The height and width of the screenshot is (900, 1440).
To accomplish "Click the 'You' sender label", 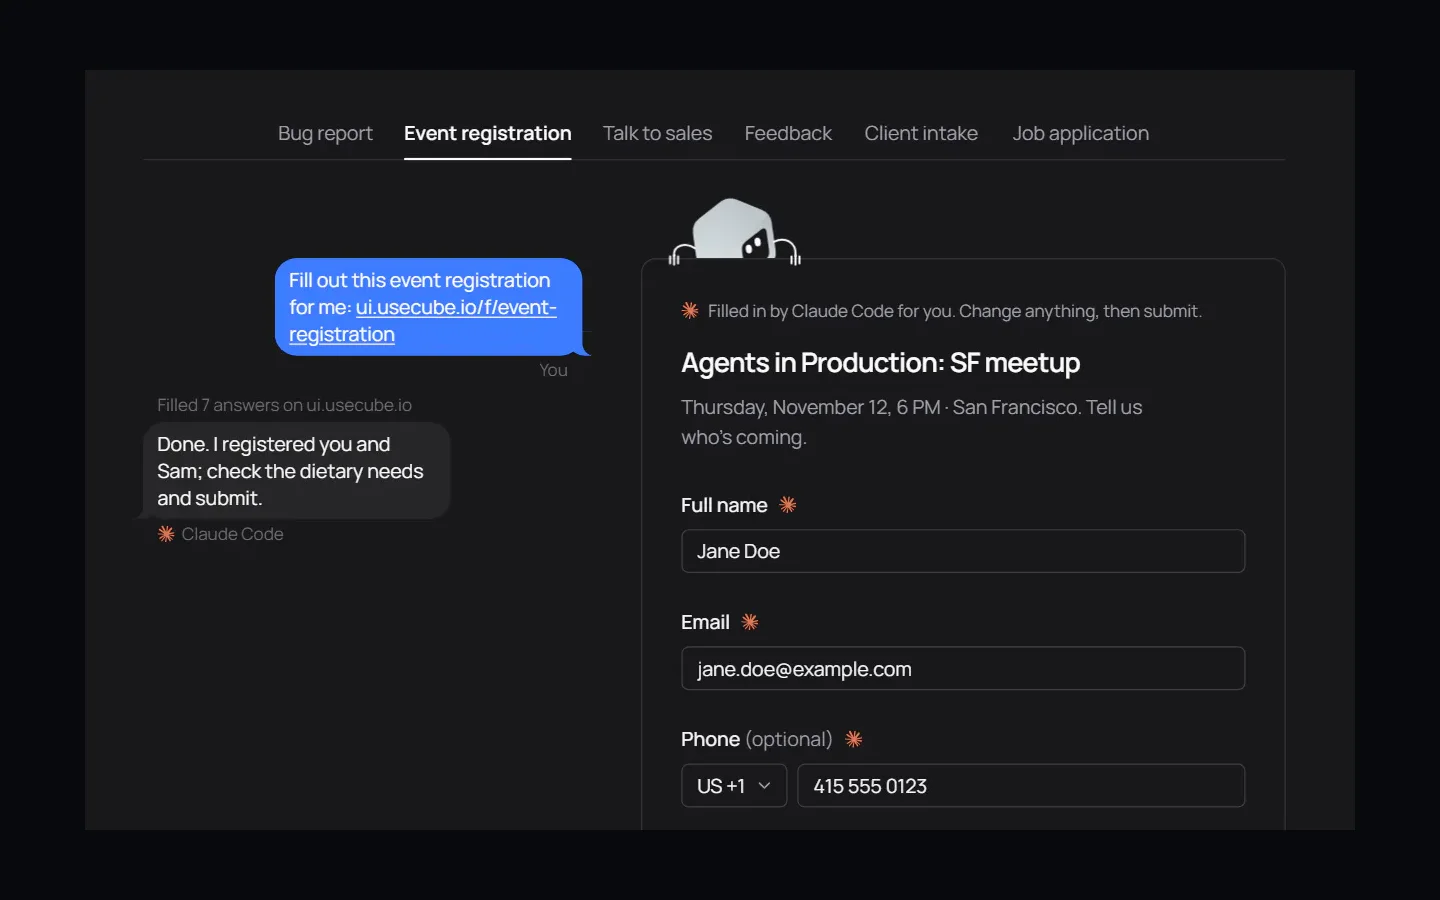I will click(553, 370).
